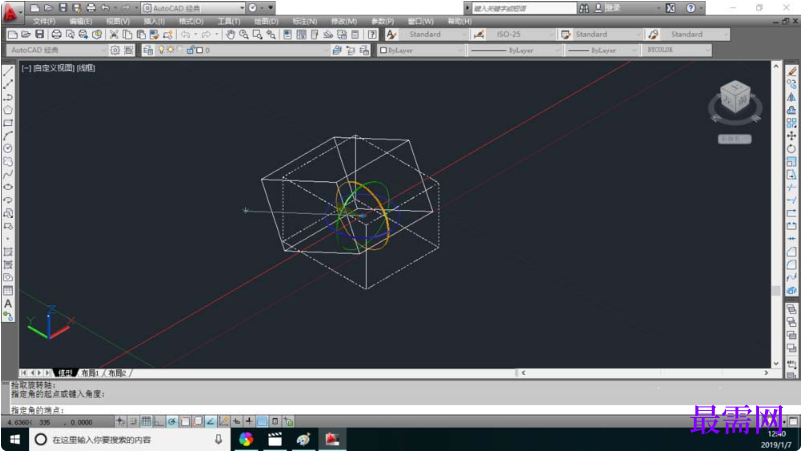Select the Multiline Text A tool
The image size is (802, 451).
point(8,304)
